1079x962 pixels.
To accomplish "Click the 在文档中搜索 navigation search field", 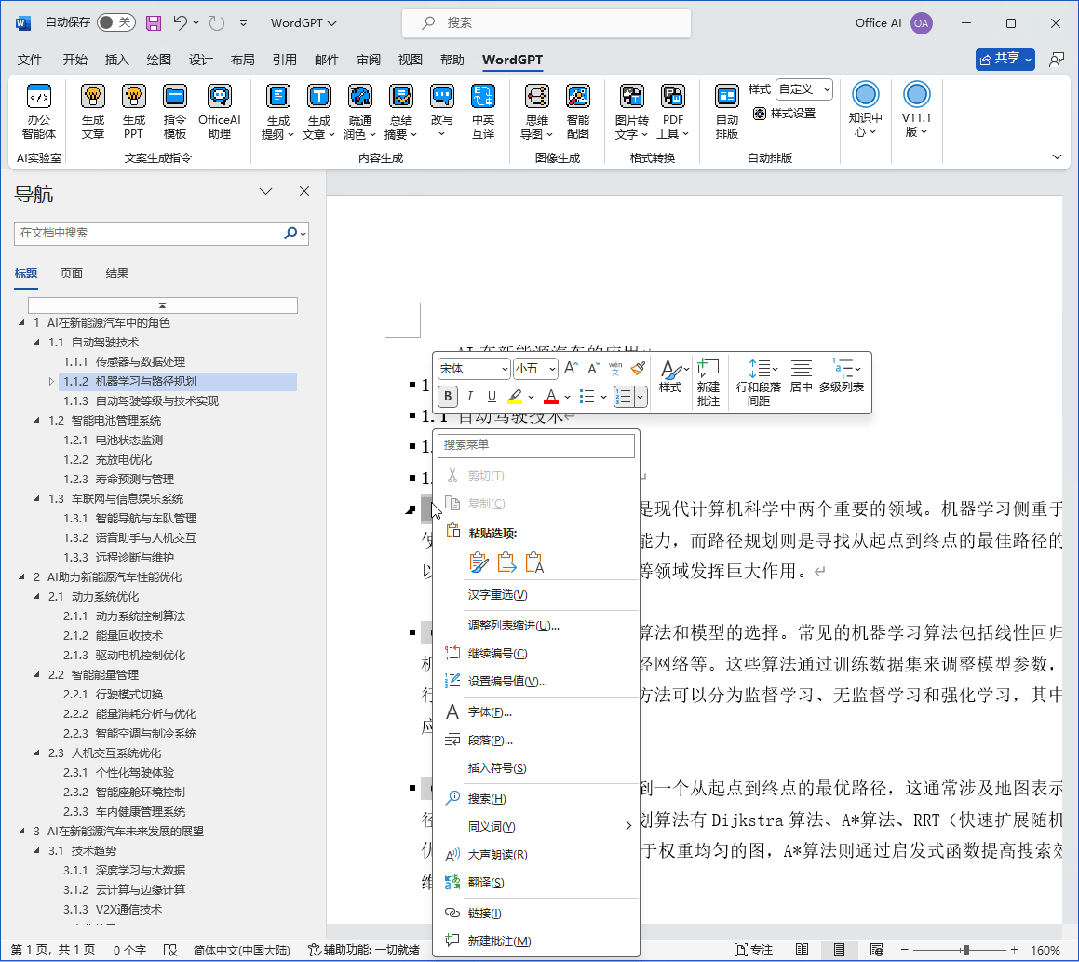I will tap(150, 233).
